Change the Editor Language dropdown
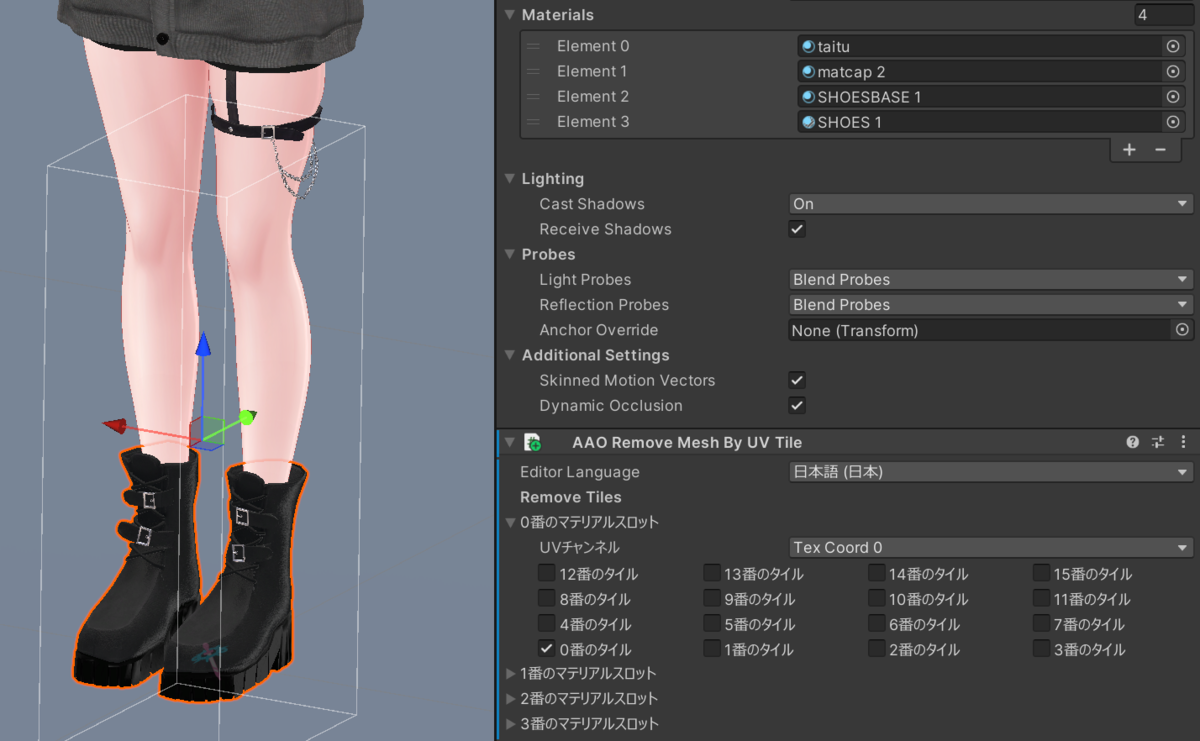The width and height of the screenshot is (1200, 741). click(990, 471)
